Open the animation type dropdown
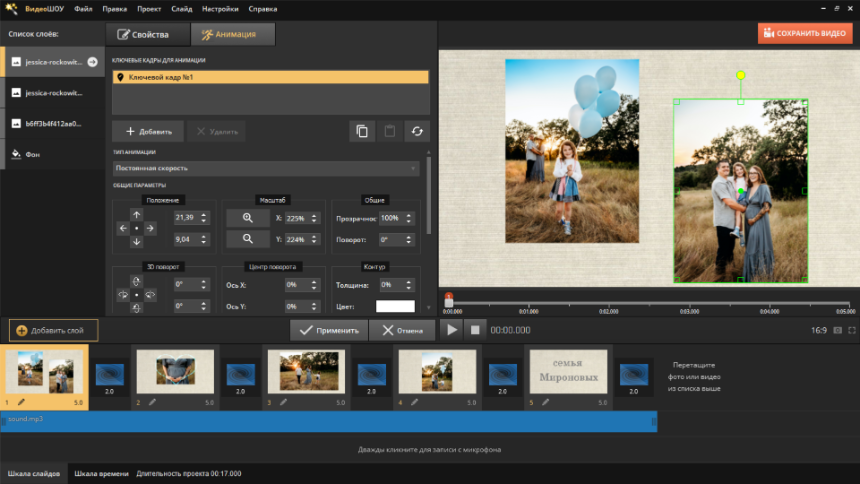Image resolution: width=860 pixels, height=484 pixels. click(266, 168)
